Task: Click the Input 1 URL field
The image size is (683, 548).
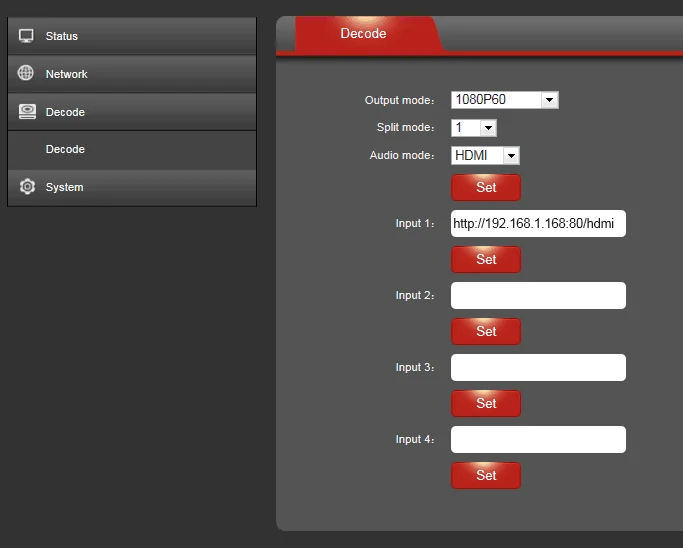Action: (x=538, y=224)
